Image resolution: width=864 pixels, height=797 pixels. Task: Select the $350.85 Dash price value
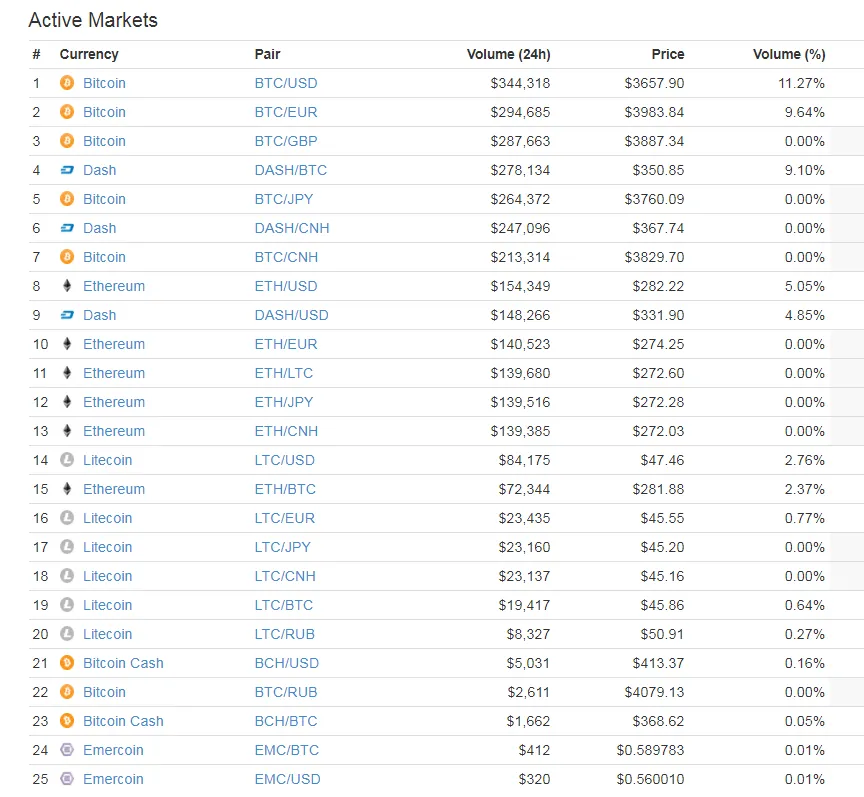pyautogui.click(x=658, y=170)
